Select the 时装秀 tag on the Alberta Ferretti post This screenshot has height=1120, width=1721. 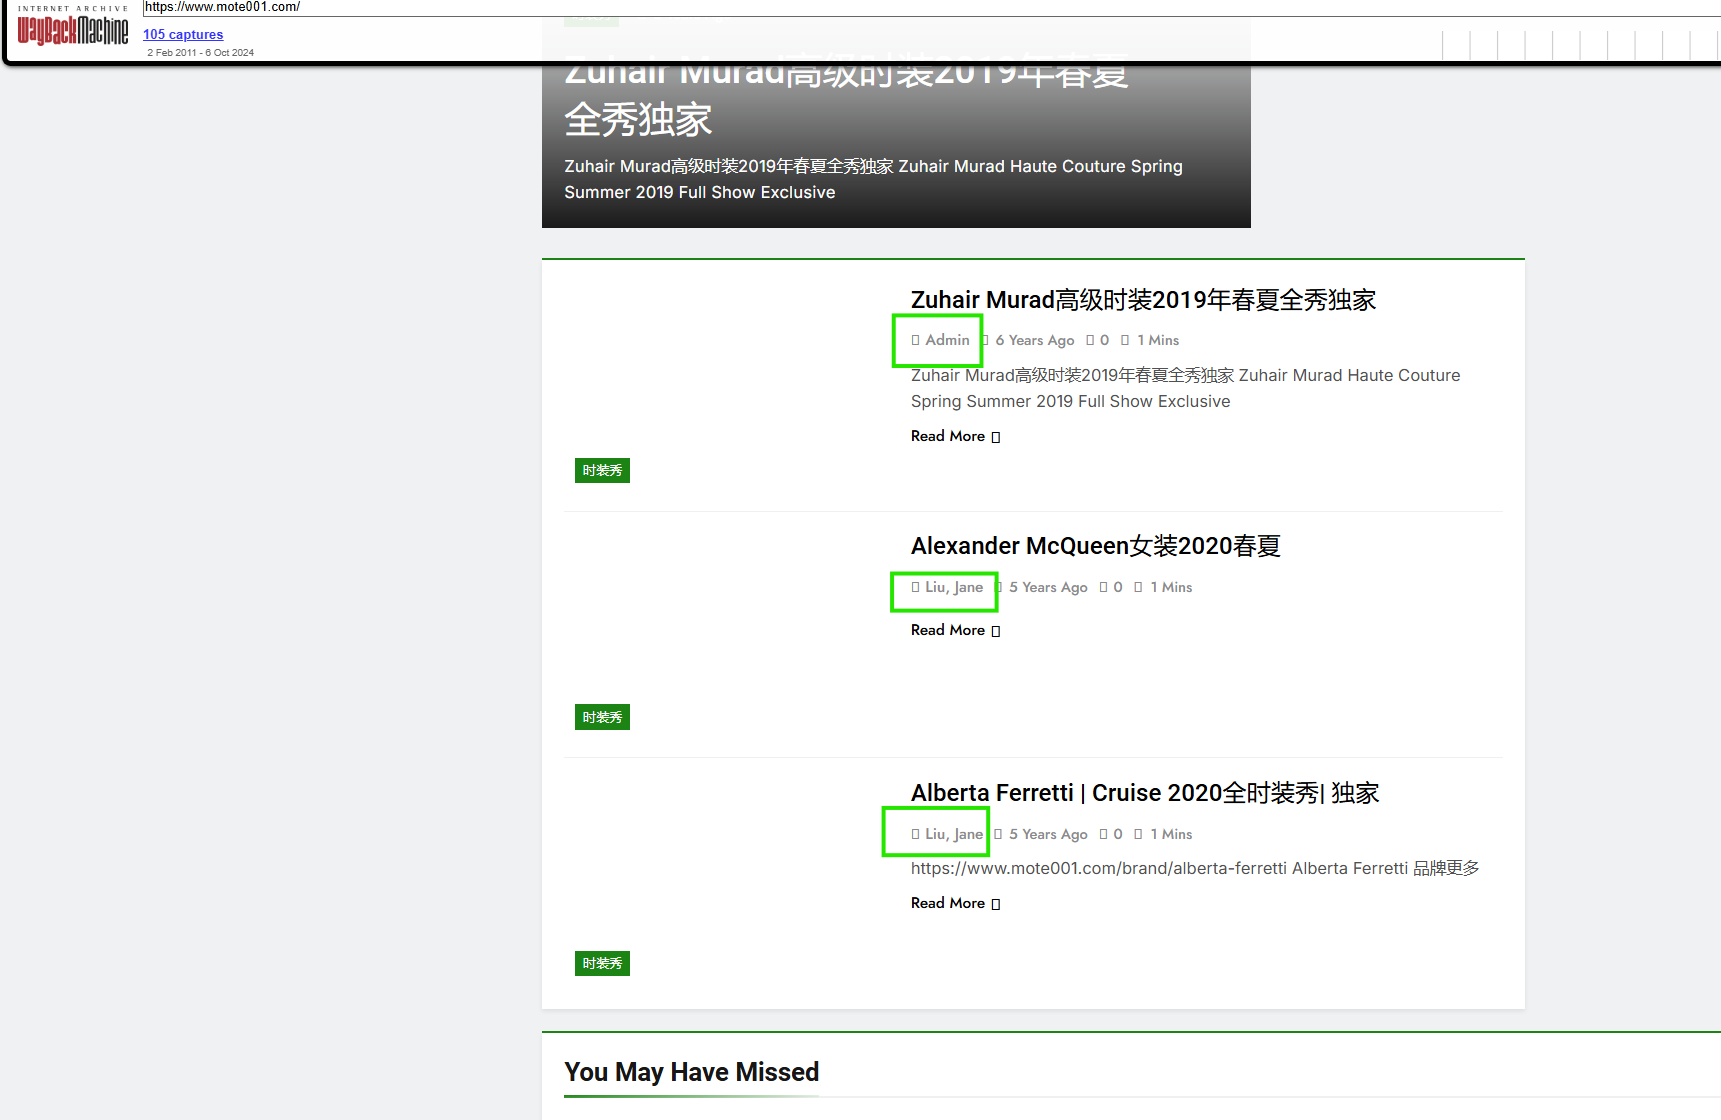[x=602, y=963]
